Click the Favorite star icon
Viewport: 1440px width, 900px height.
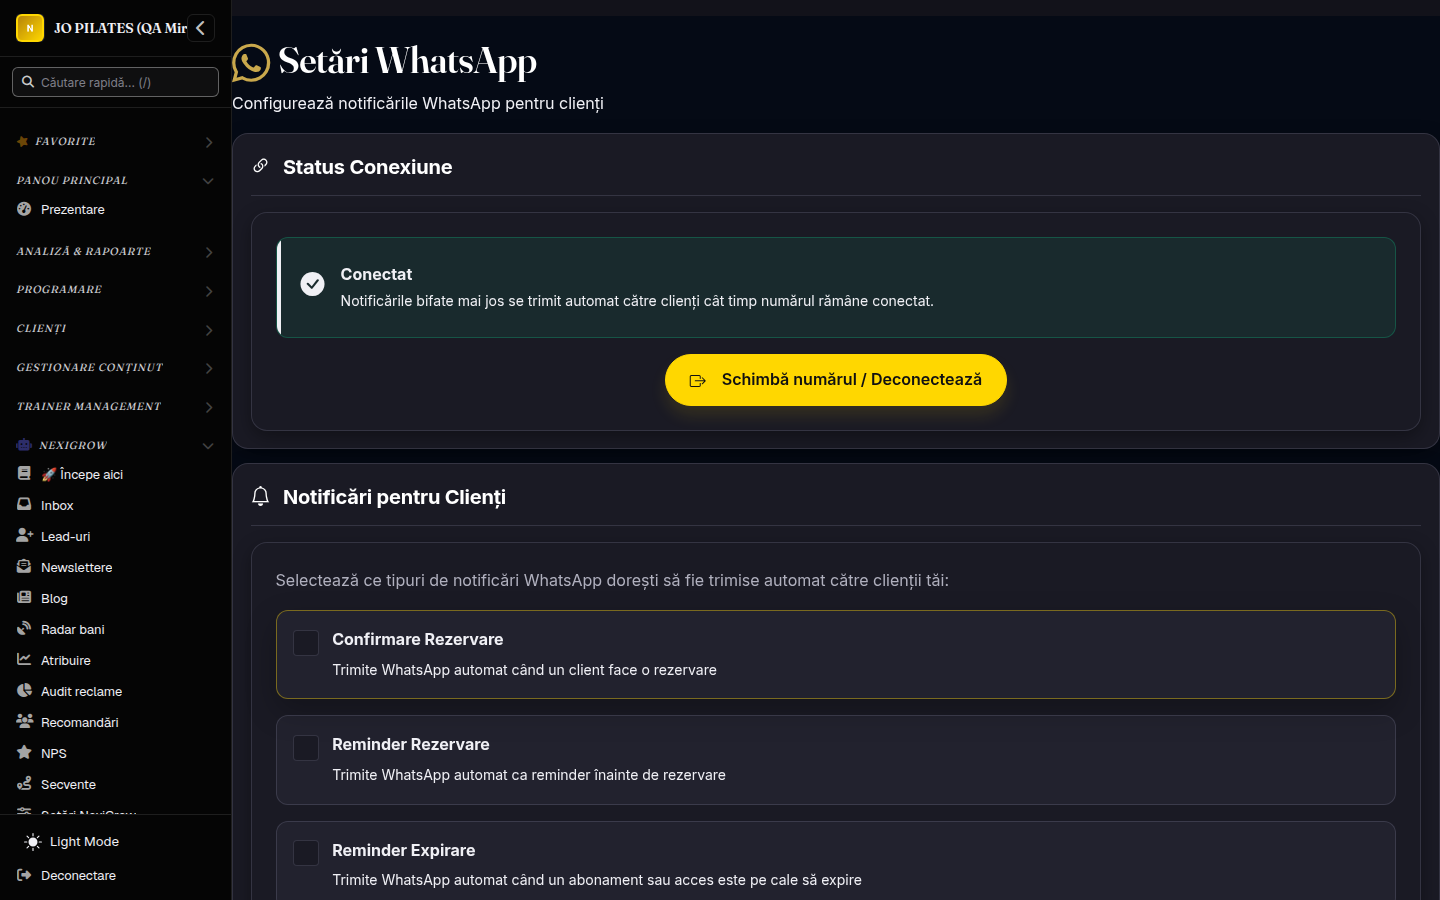pos(23,142)
